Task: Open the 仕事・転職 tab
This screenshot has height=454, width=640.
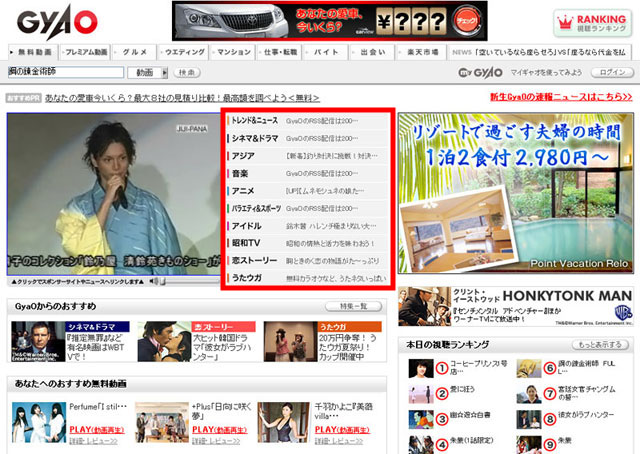Action: [280, 52]
